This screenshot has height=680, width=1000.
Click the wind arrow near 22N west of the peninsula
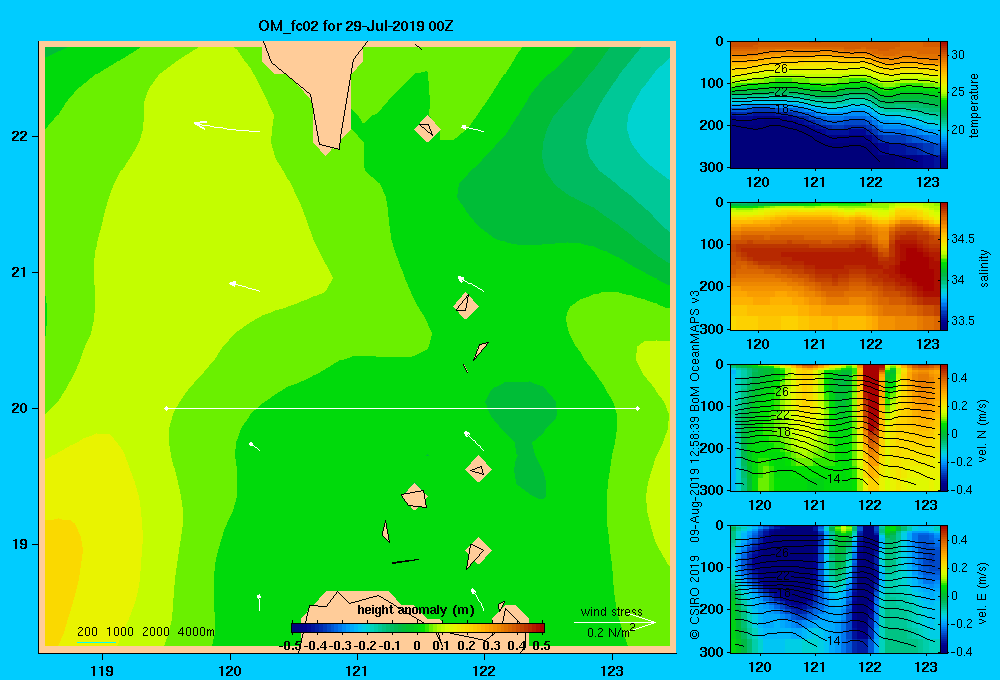click(x=227, y=127)
